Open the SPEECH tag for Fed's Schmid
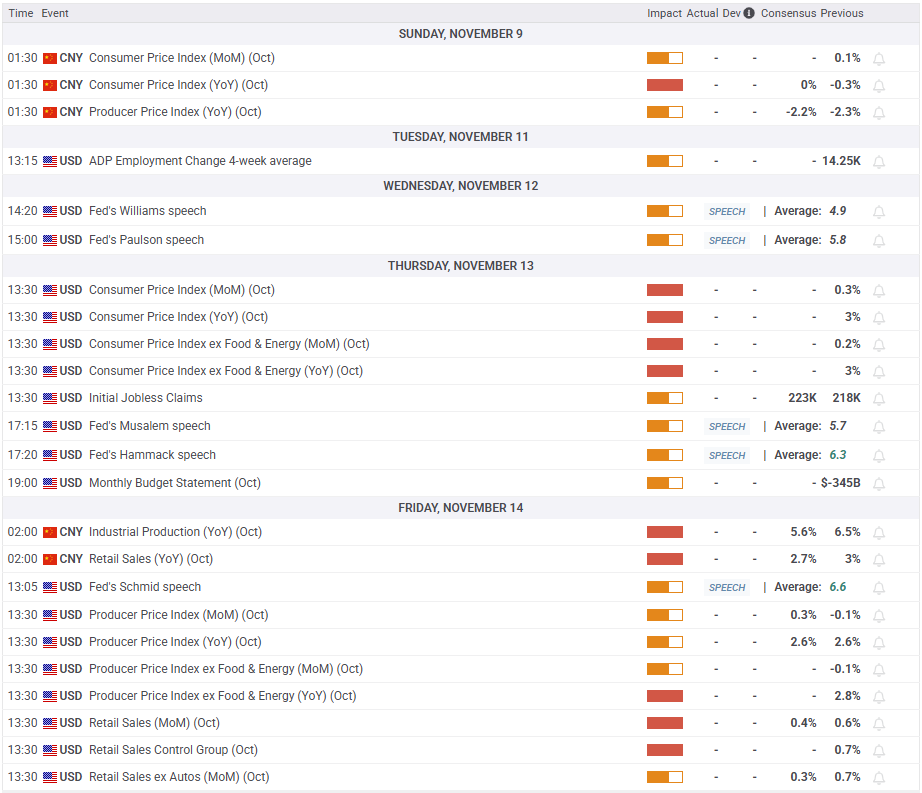Screen dimensions: 922x793 point(727,588)
